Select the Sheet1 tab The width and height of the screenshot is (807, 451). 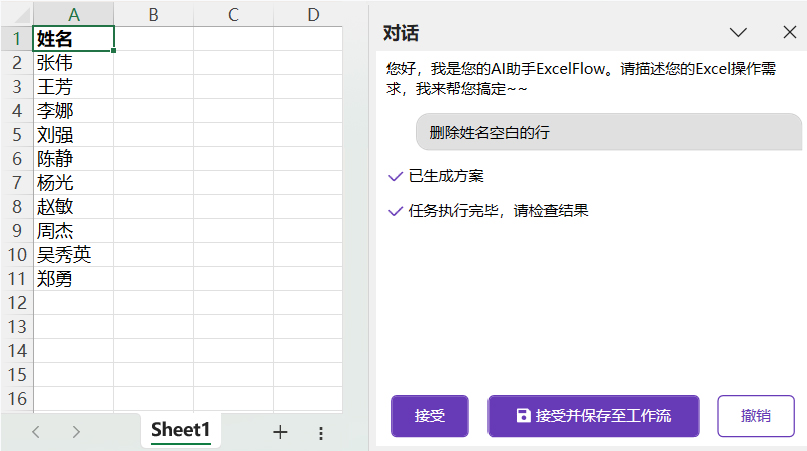[181, 430]
